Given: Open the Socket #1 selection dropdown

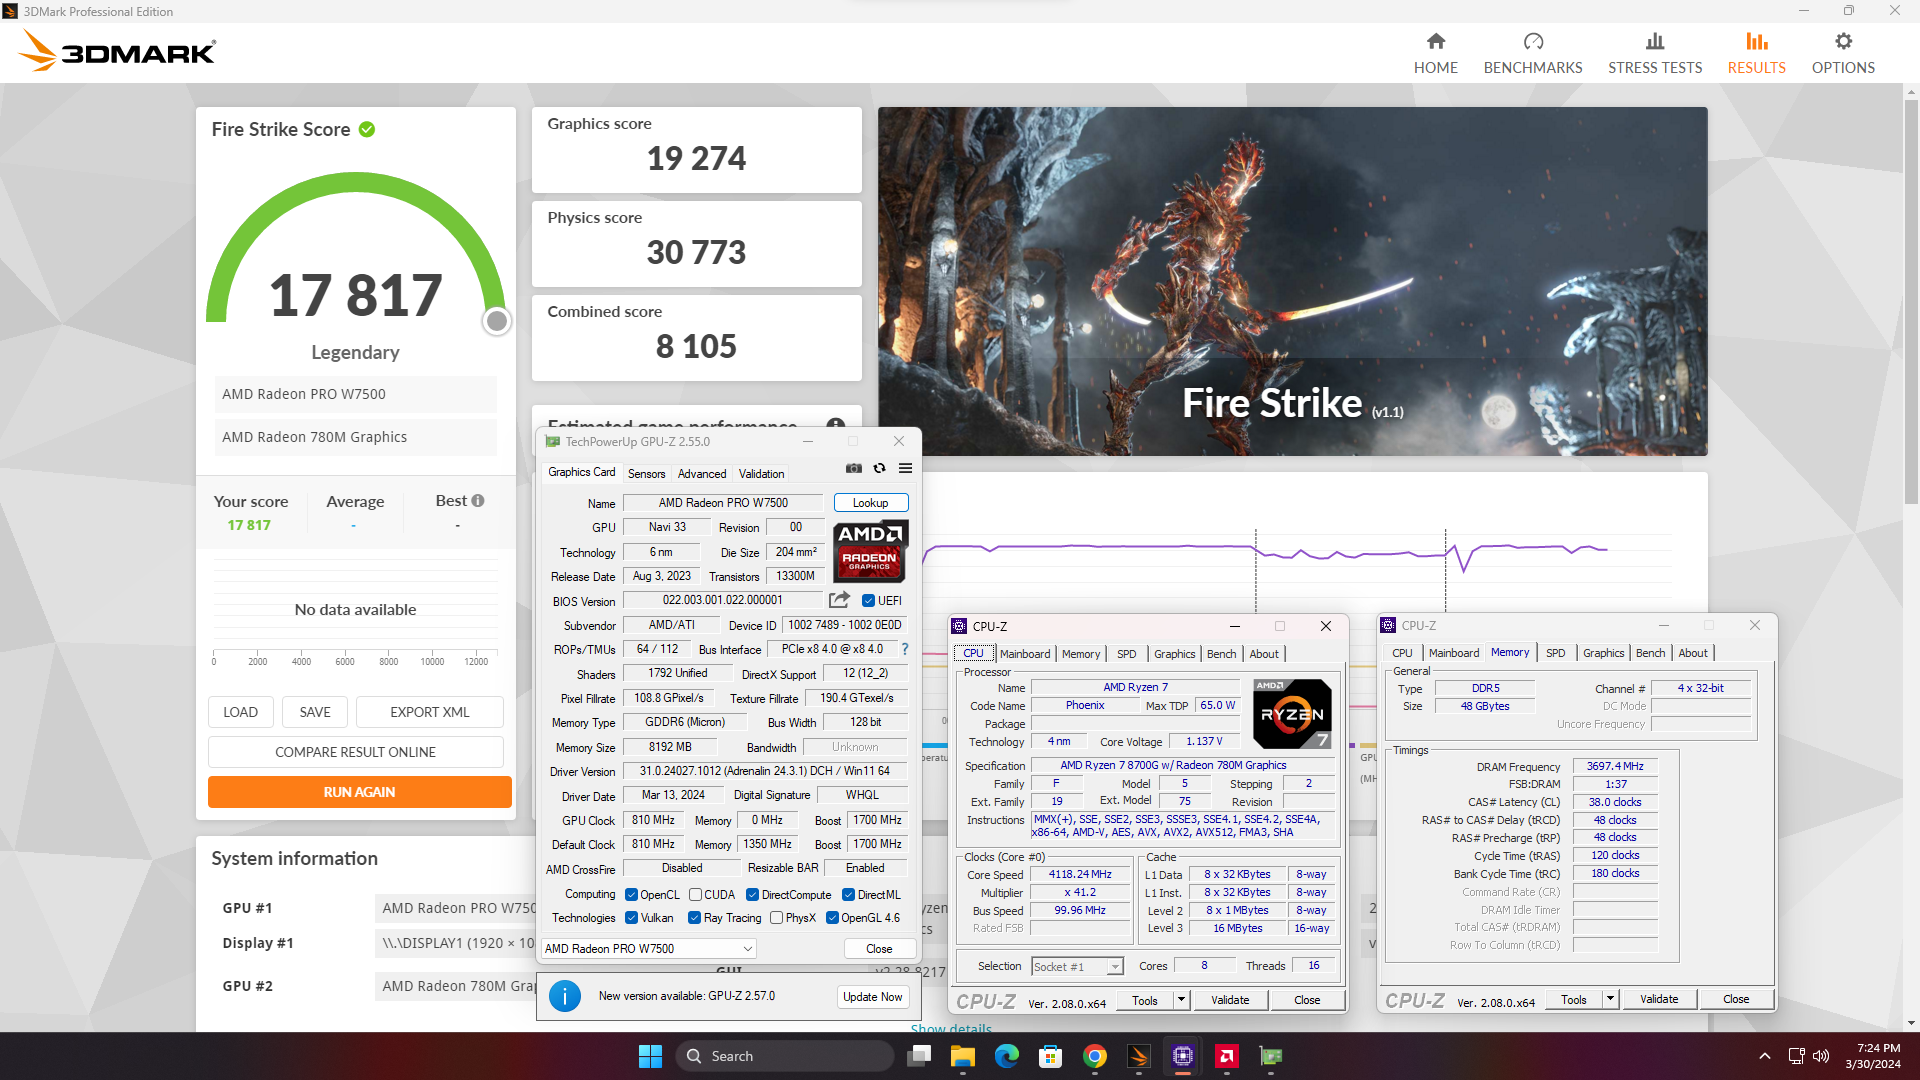Looking at the screenshot, I should pyautogui.click(x=1077, y=966).
